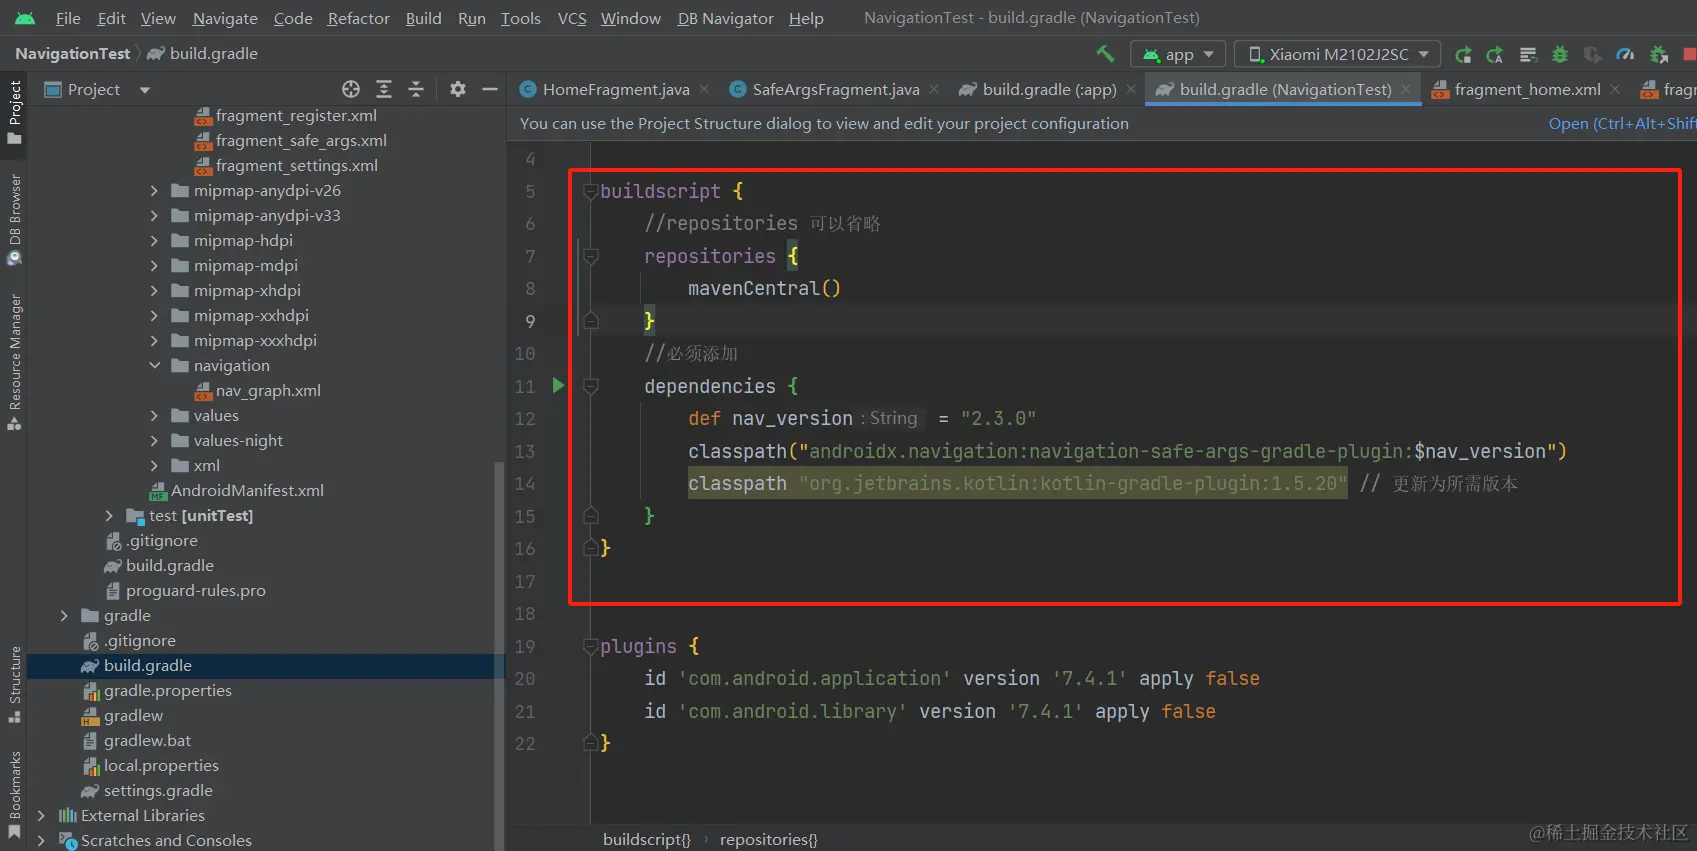Image resolution: width=1697 pixels, height=851 pixels.
Task: Click the red Stop button icon
Action: click(1689, 55)
